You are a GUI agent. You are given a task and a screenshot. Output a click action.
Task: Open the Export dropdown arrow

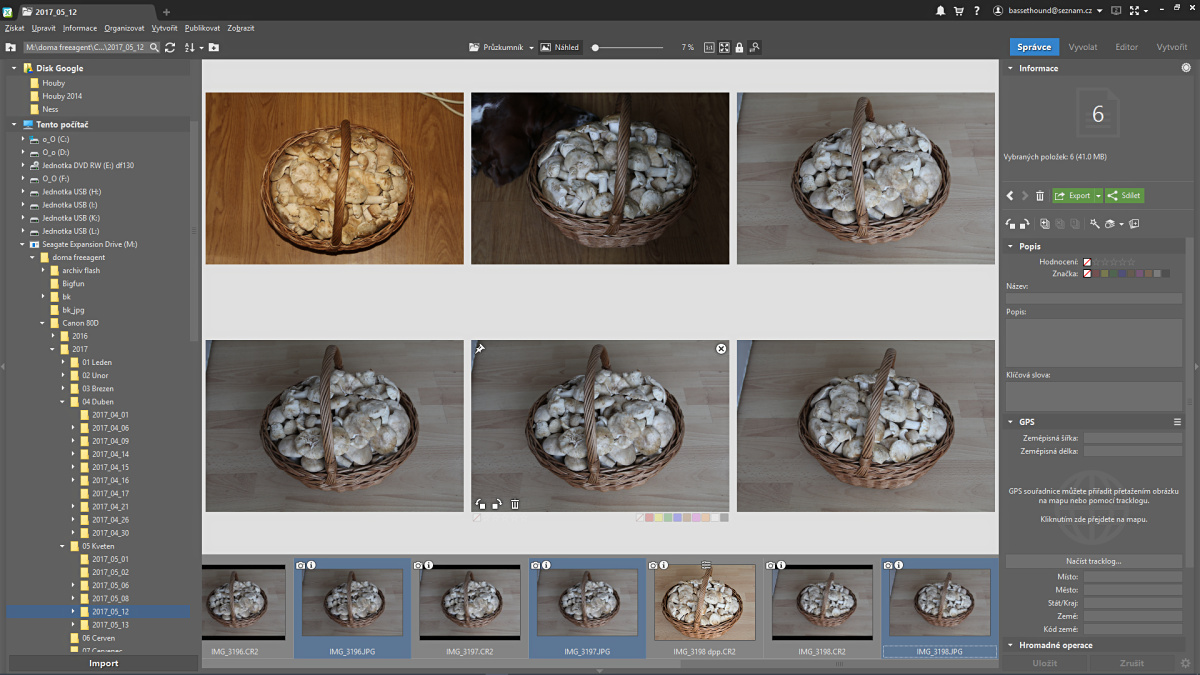1098,196
